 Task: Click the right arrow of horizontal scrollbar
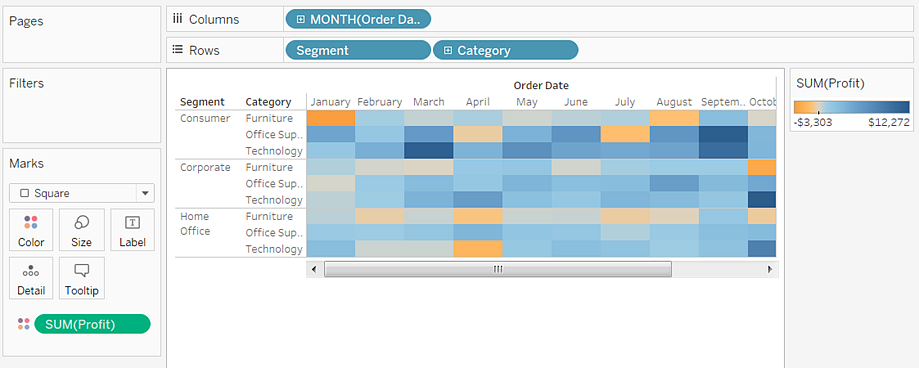pyautogui.click(x=770, y=269)
